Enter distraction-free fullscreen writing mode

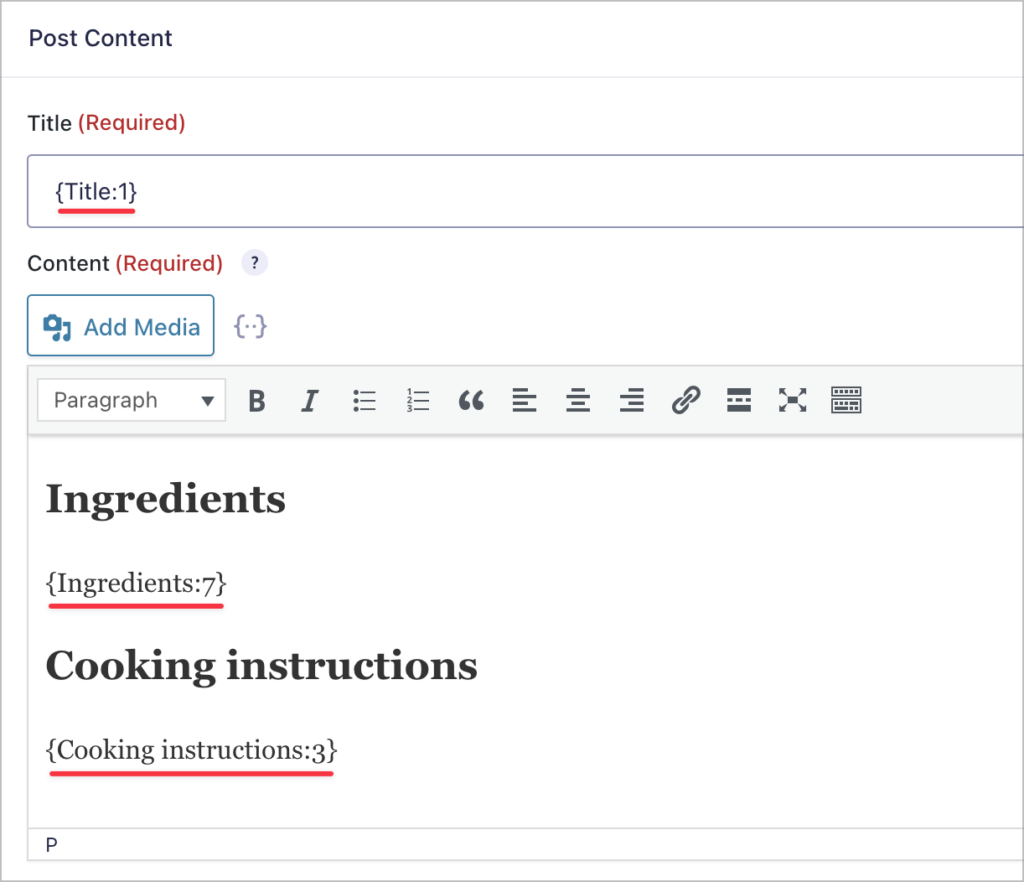(x=792, y=400)
